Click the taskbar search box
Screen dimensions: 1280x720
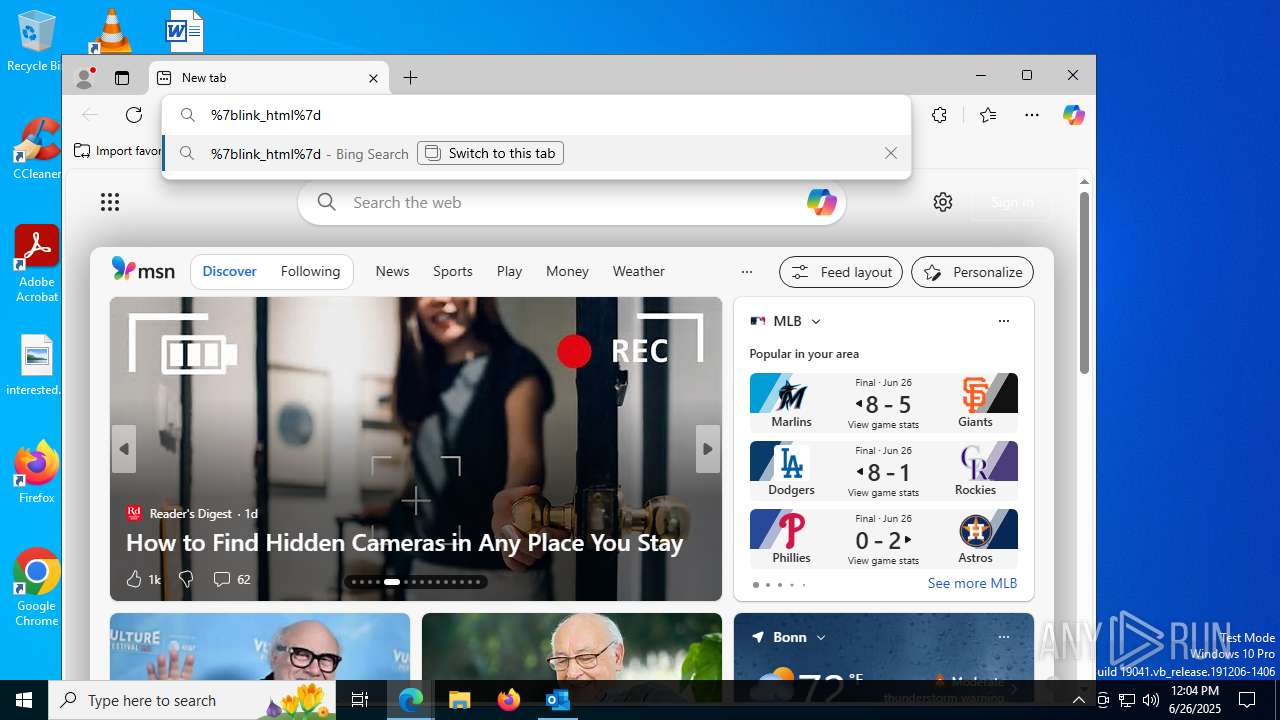tap(193, 700)
